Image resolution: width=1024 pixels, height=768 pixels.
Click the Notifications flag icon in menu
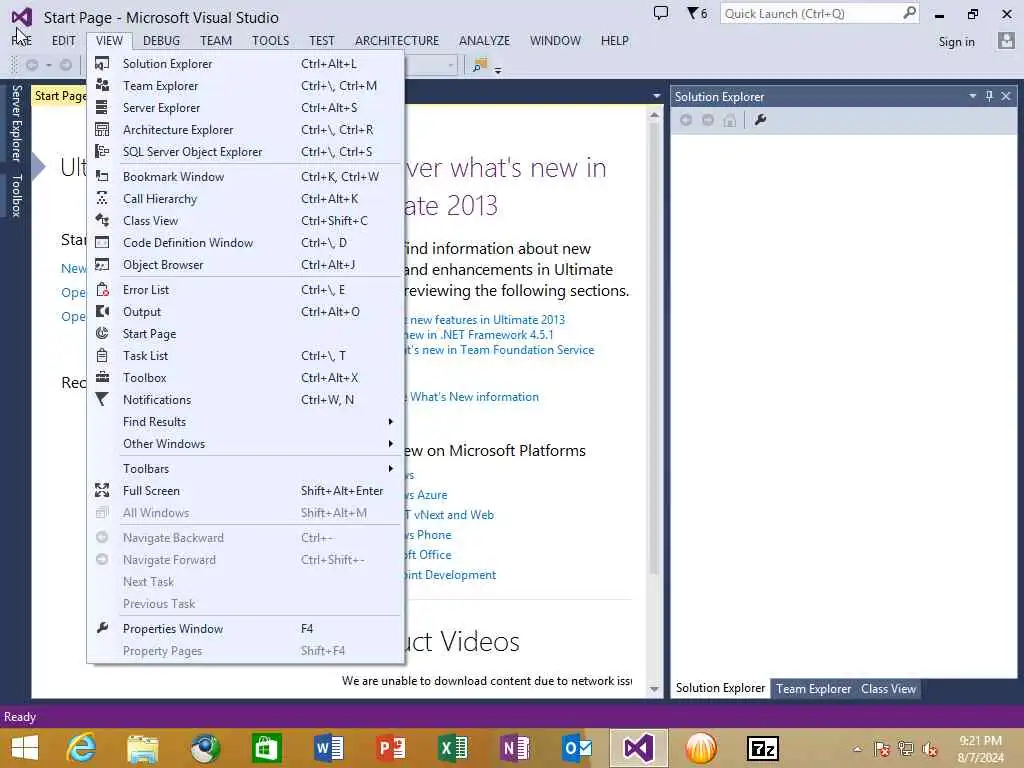(x=102, y=399)
